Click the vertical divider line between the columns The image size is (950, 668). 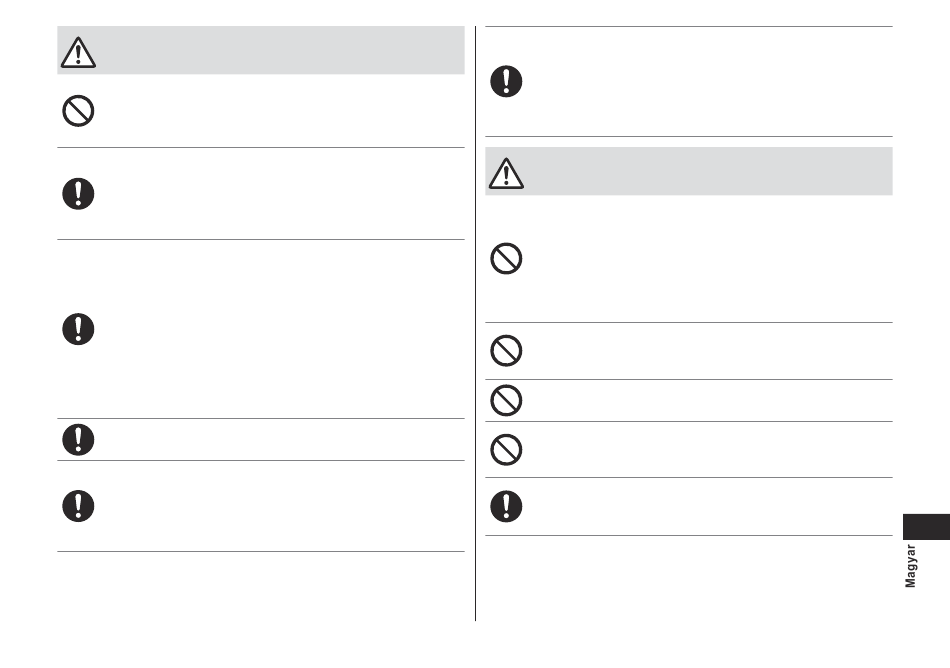click(x=476, y=323)
